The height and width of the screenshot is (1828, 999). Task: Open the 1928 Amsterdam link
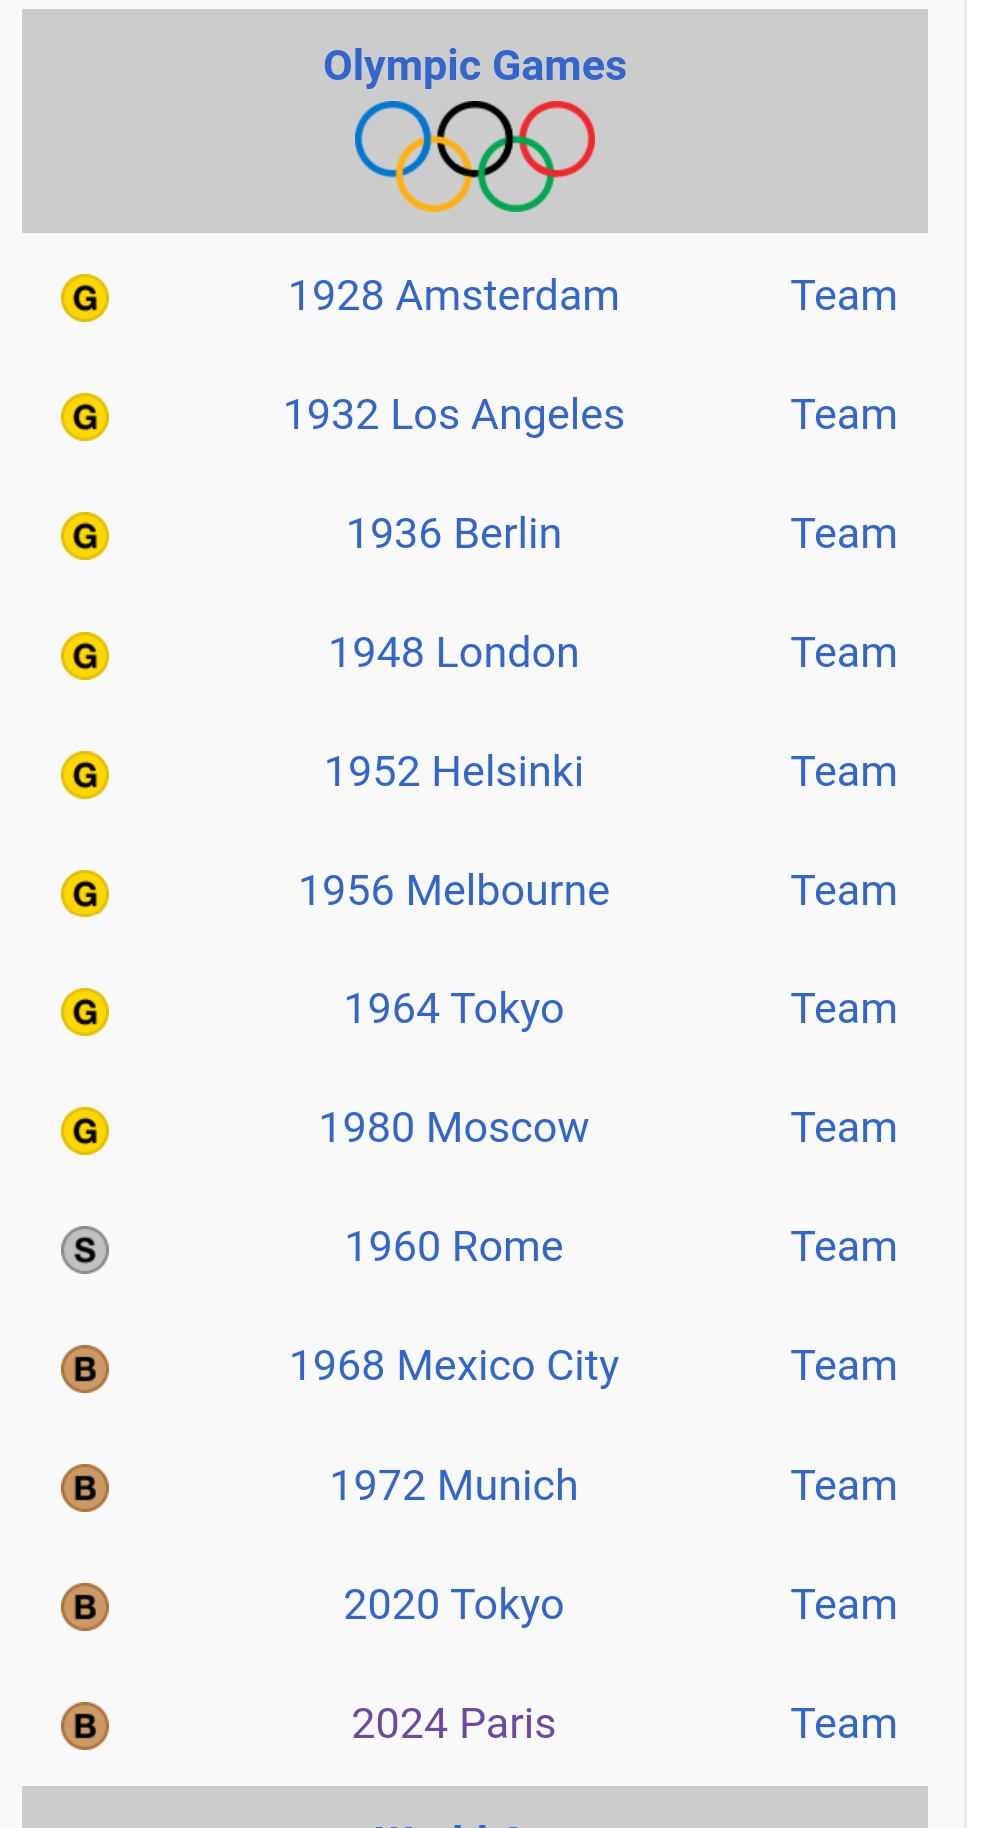coord(454,296)
